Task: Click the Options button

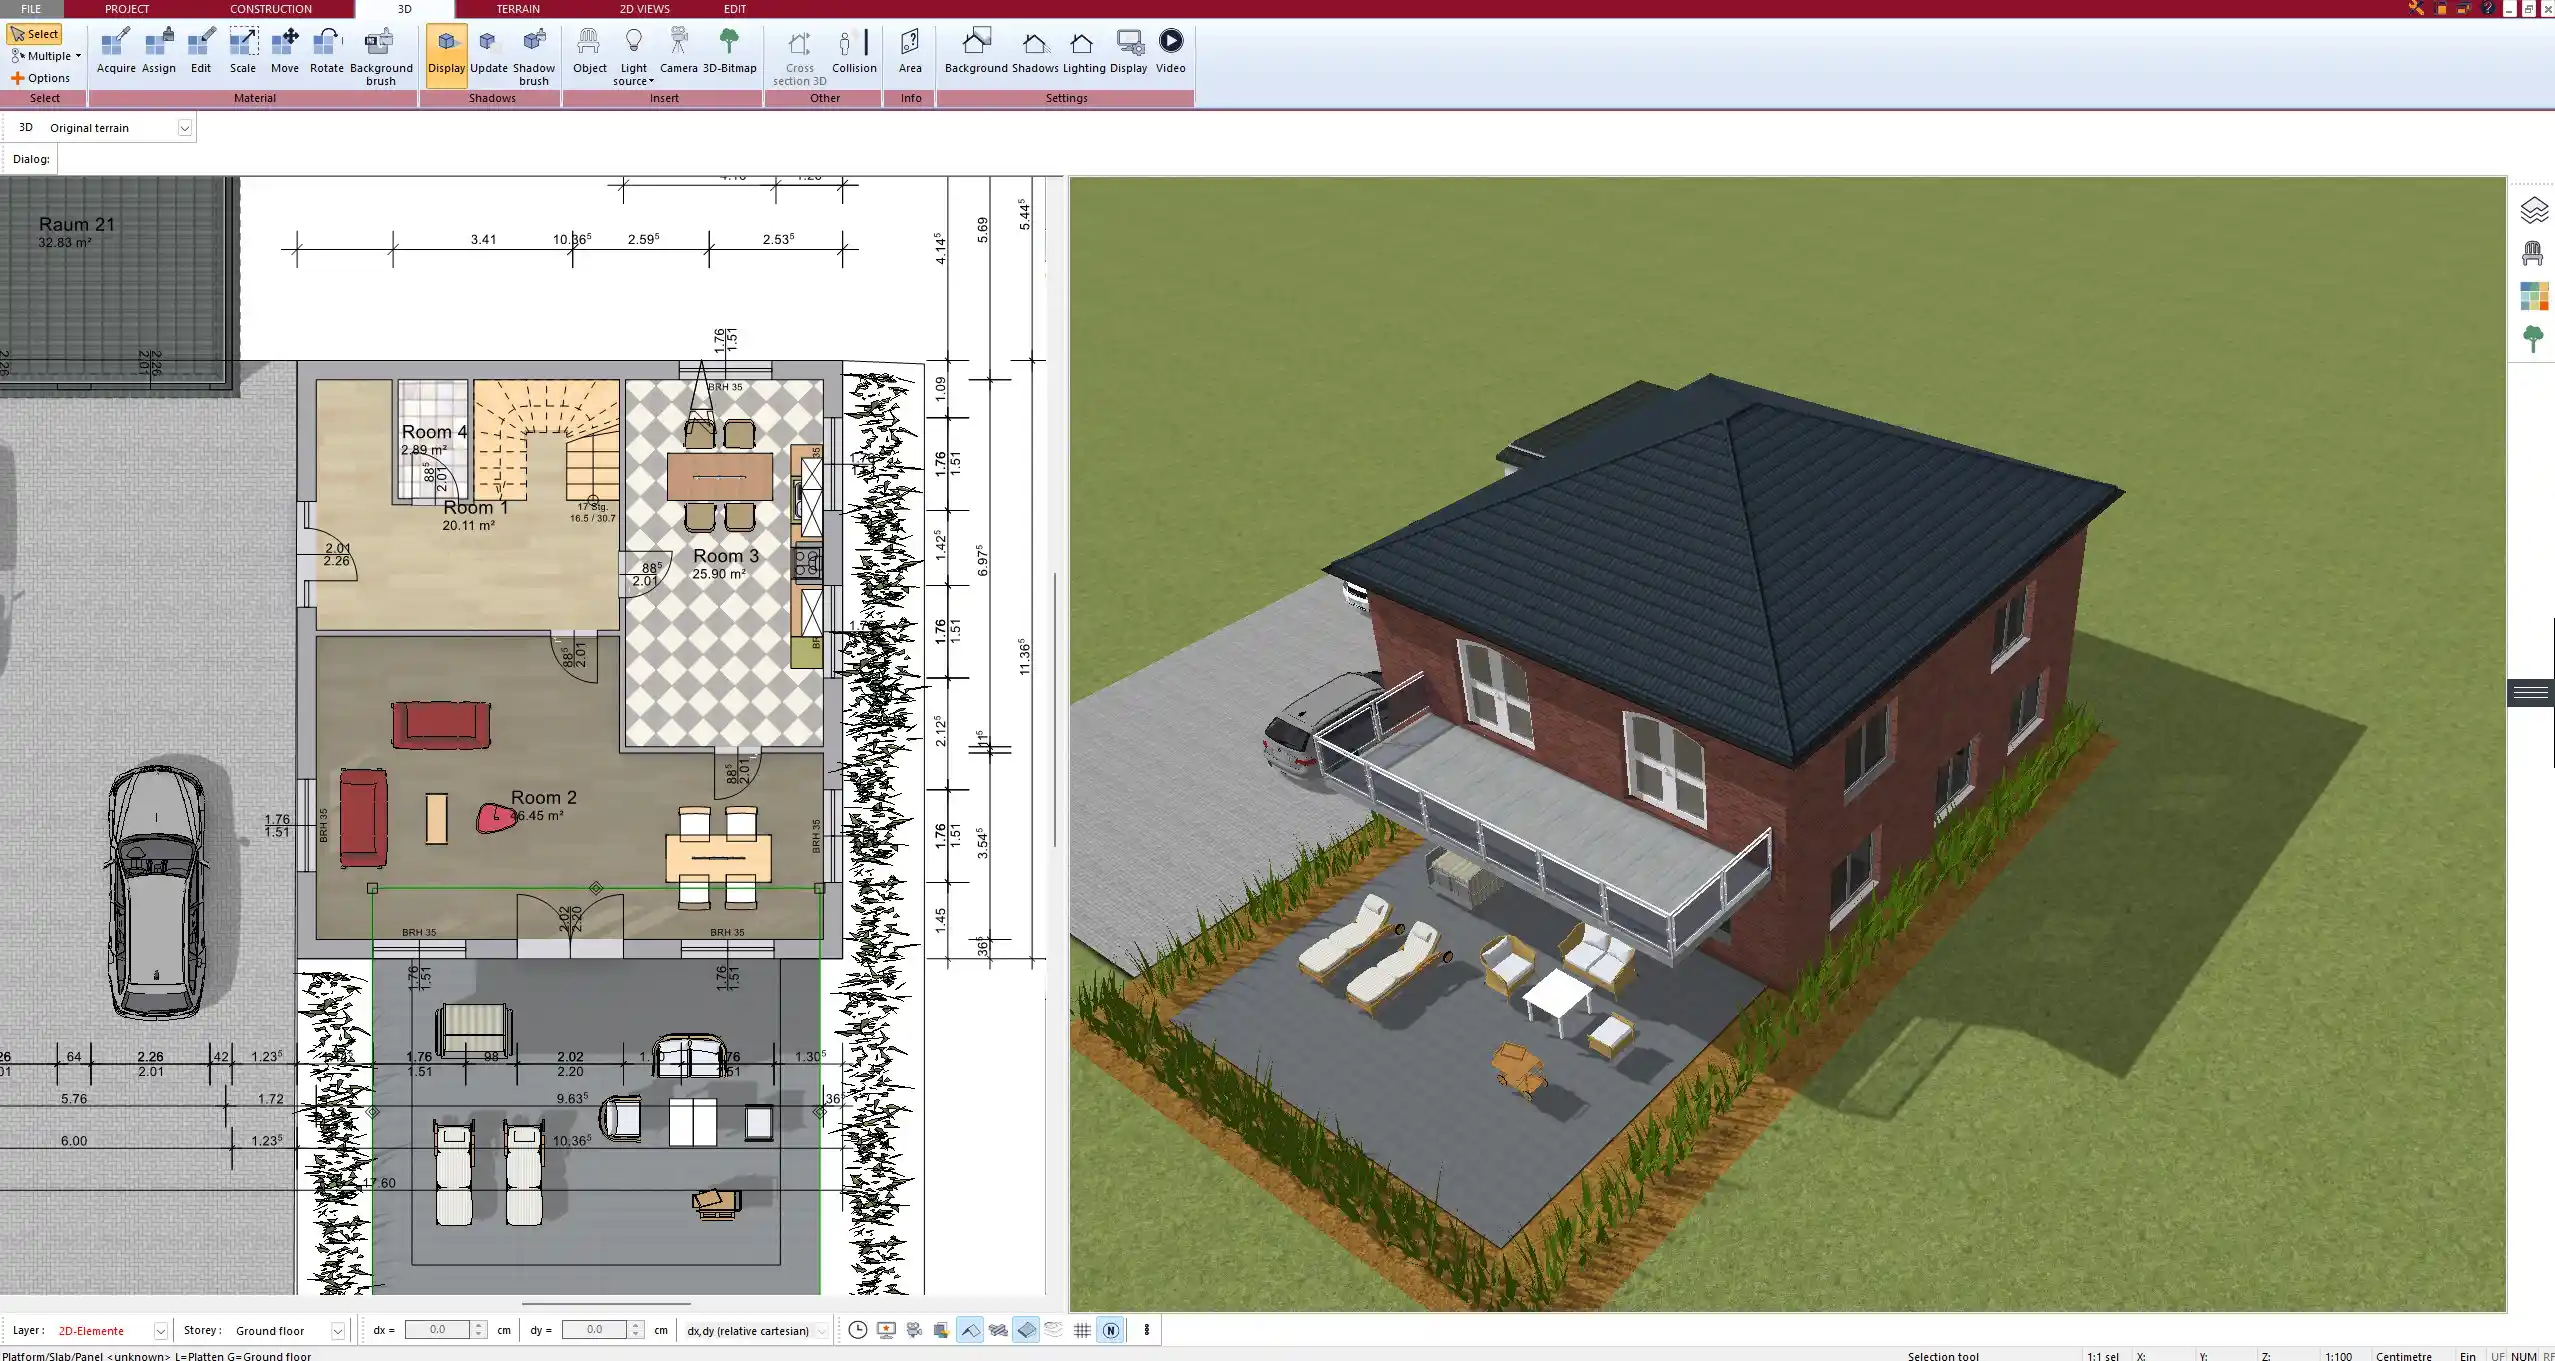Action: (x=41, y=78)
